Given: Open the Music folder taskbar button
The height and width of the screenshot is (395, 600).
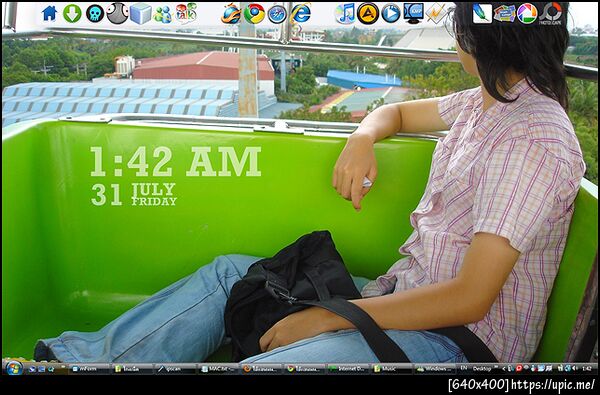Looking at the screenshot, I should pyautogui.click(x=391, y=369).
